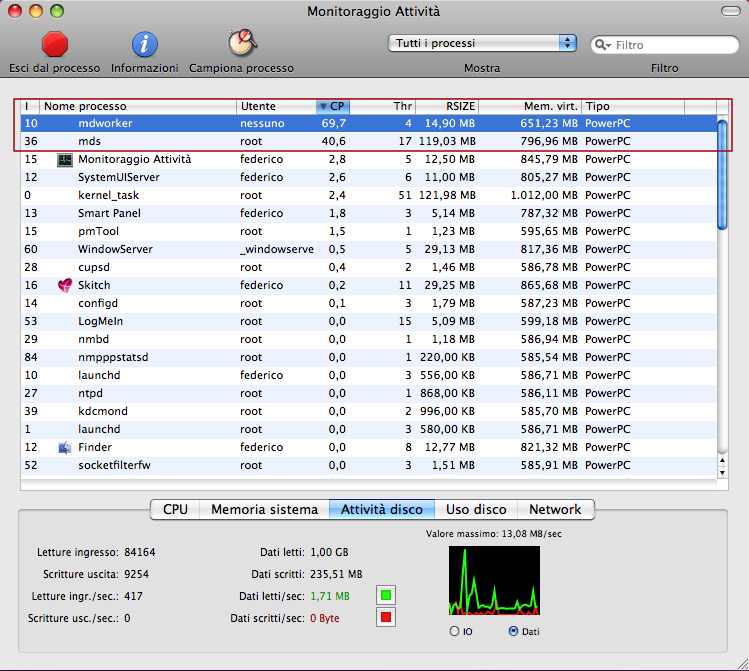The height and width of the screenshot is (671, 749).
Task: Click the magnifier icon in Filtro field
Action: pos(602,45)
